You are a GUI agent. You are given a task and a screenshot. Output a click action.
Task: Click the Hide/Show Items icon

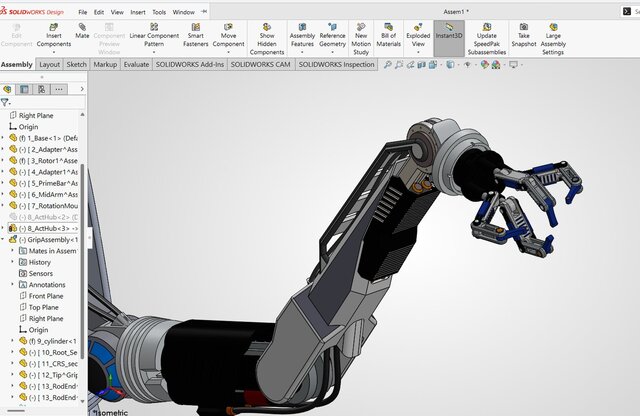point(468,65)
